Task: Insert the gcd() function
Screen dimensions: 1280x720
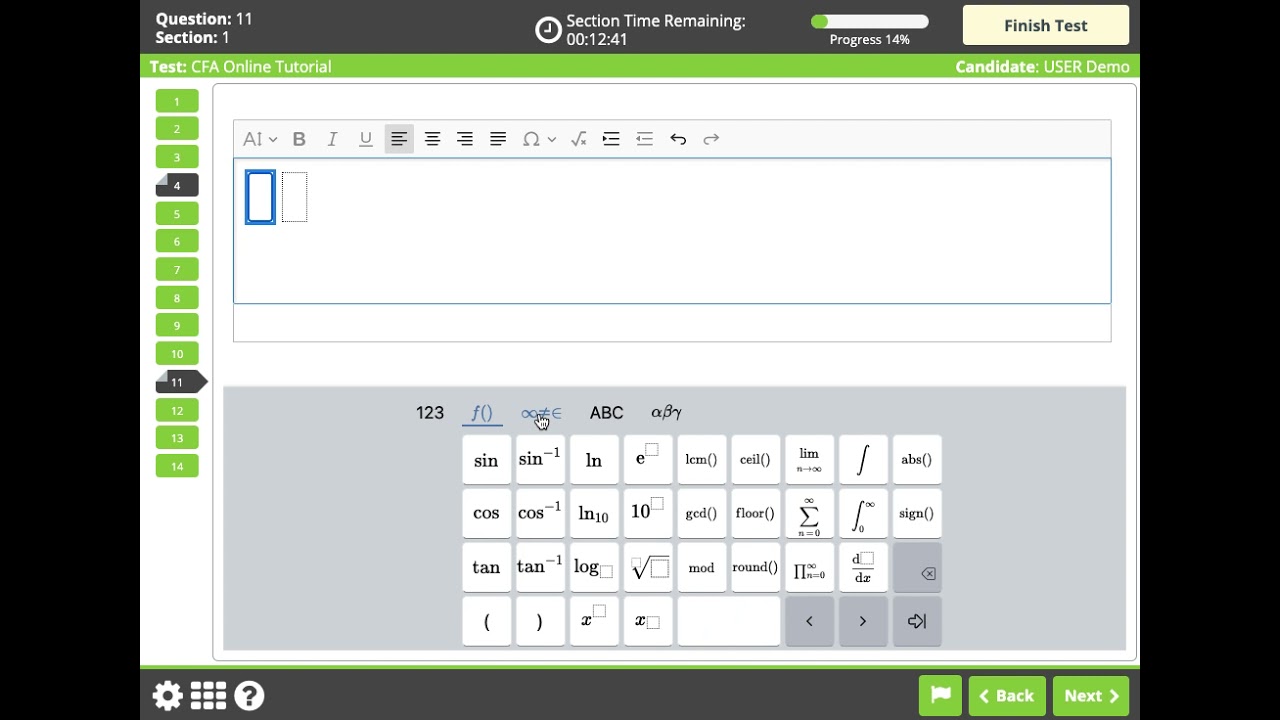Action: point(702,514)
